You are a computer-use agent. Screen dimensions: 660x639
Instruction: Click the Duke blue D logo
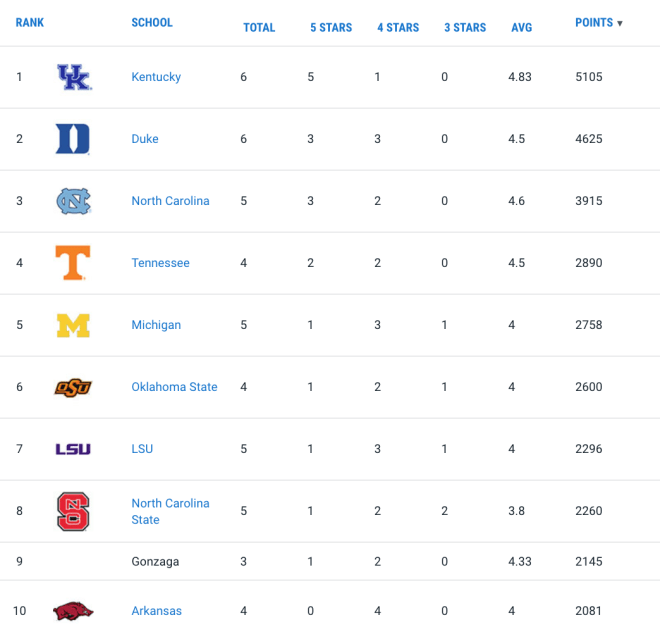(73, 139)
